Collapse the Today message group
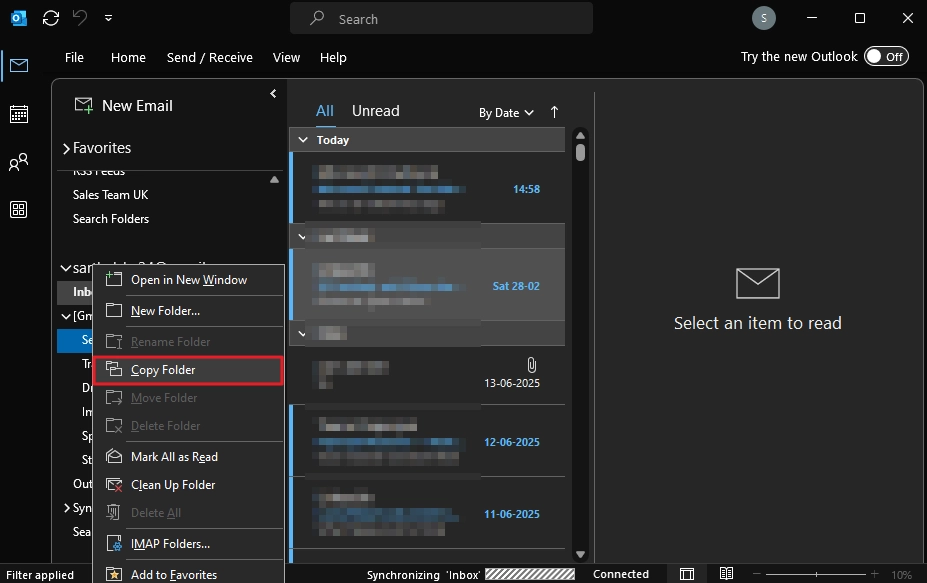 (302, 139)
